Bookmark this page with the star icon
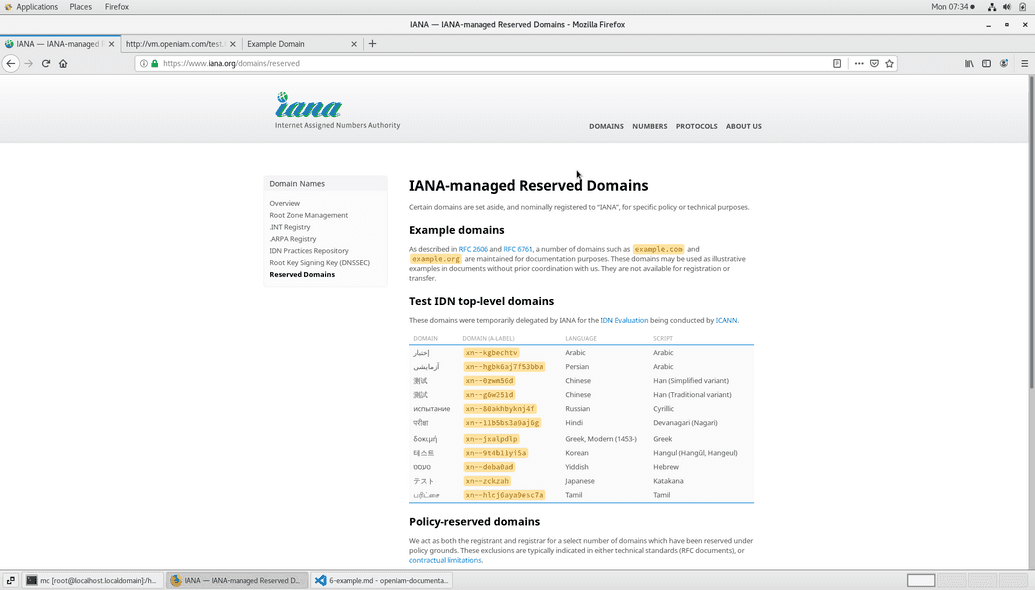This screenshot has height=590, width=1035. click(x=889, y=63)
